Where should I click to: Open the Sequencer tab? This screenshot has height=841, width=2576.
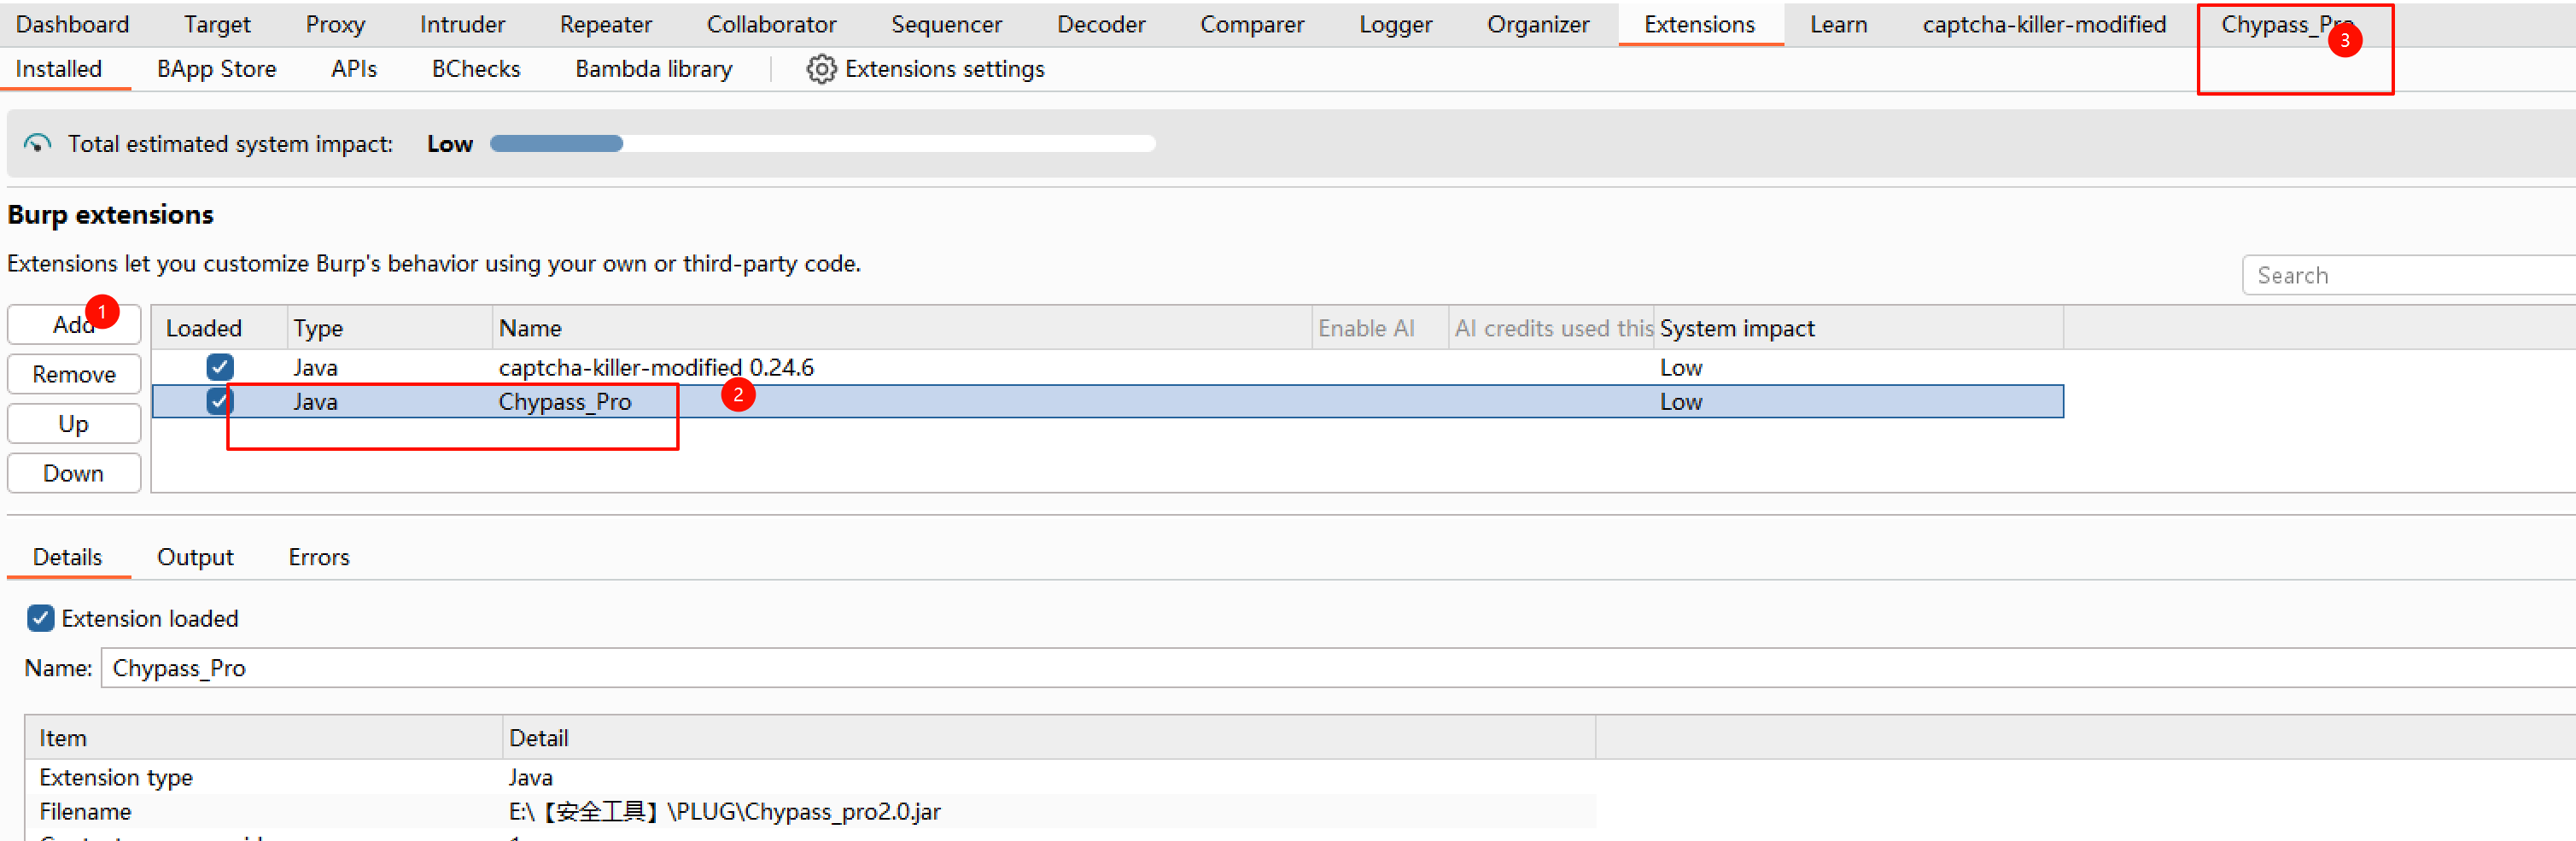946,24
